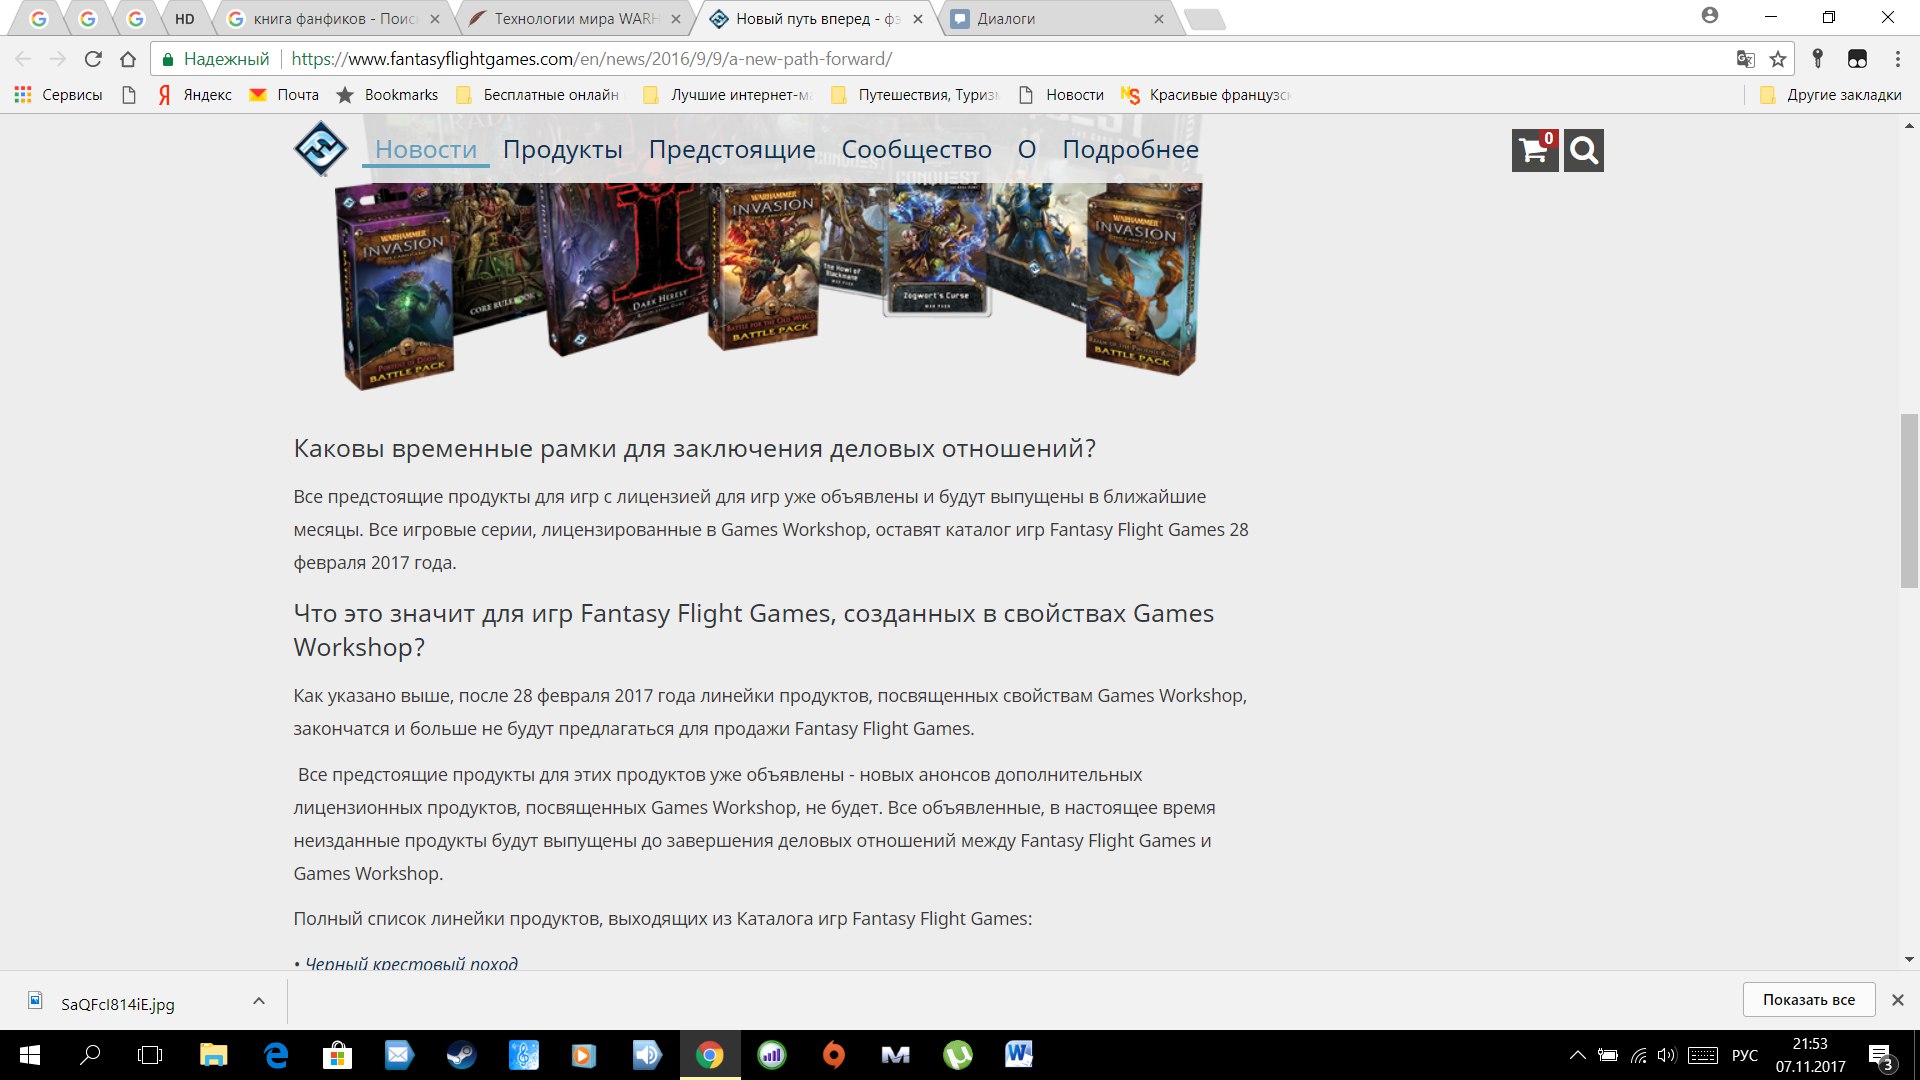Open the Windows Start menu
Viewport: 1920px width, 1080px height.
(30, 1055)
